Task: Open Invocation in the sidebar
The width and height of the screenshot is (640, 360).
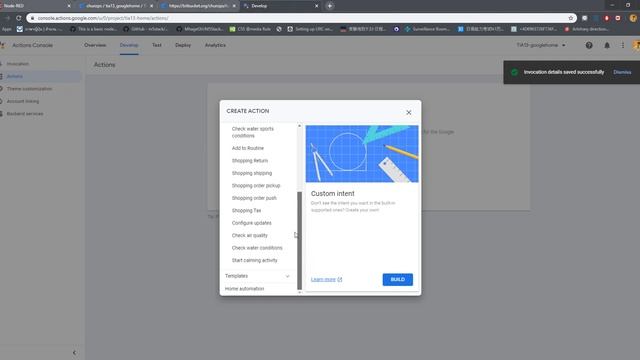Action: coord(18,64)
